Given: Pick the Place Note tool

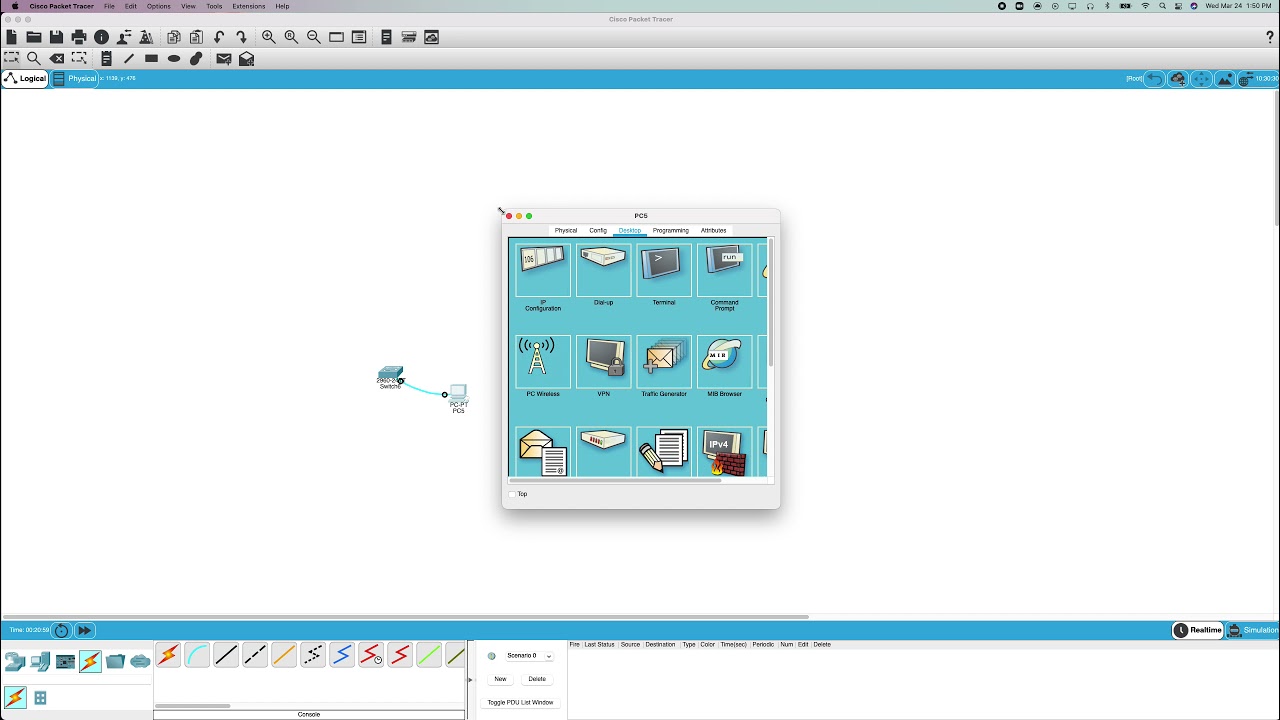Looking at the screenshot, I should pyautogui.click(x=106, y=59).
